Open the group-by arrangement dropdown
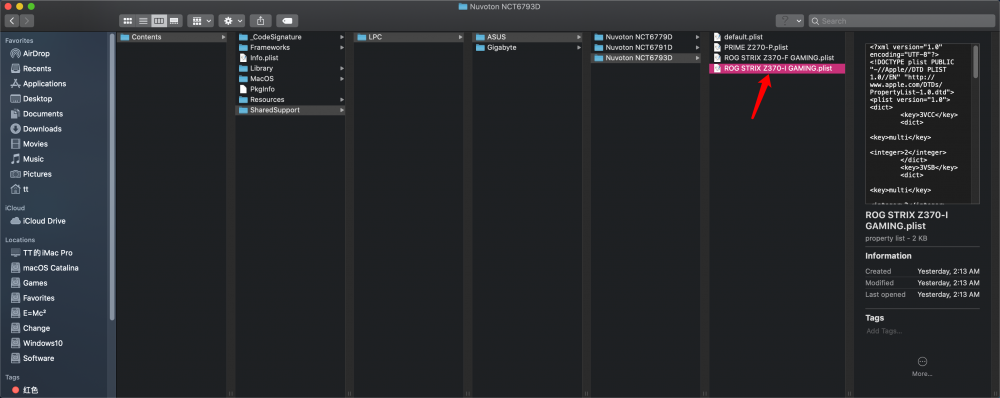Image resolution: width=1000 pixels, height=398 pixels. pos(200,21)
